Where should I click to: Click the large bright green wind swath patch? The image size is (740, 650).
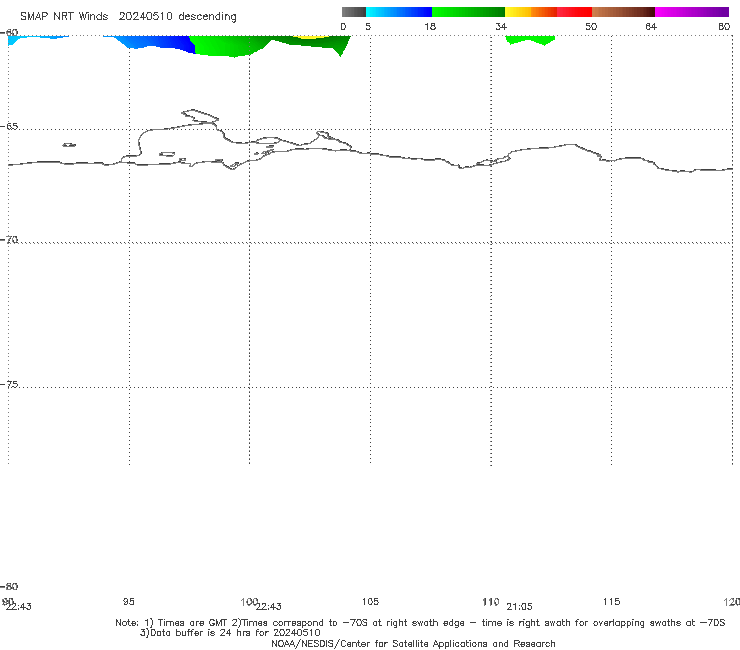pos(227,46)
